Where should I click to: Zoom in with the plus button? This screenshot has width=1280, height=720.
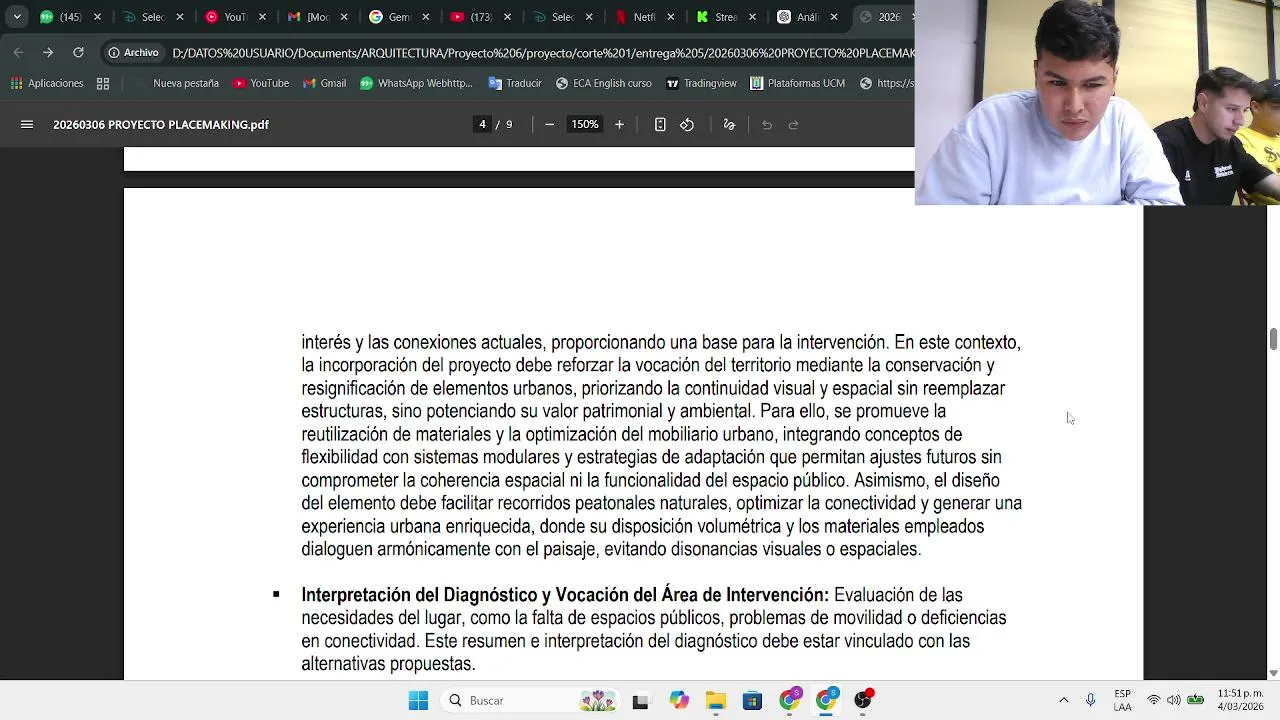click(x=619, y=125)
